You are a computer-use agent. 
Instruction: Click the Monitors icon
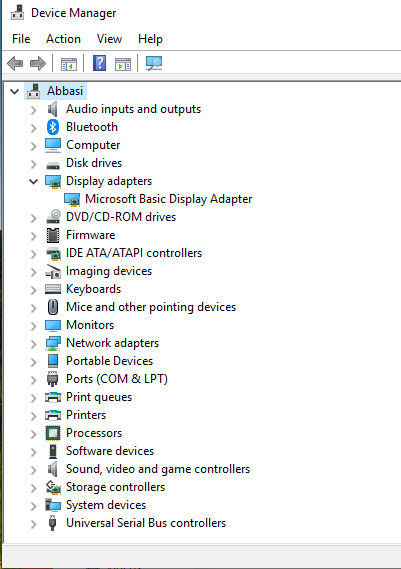53,325
